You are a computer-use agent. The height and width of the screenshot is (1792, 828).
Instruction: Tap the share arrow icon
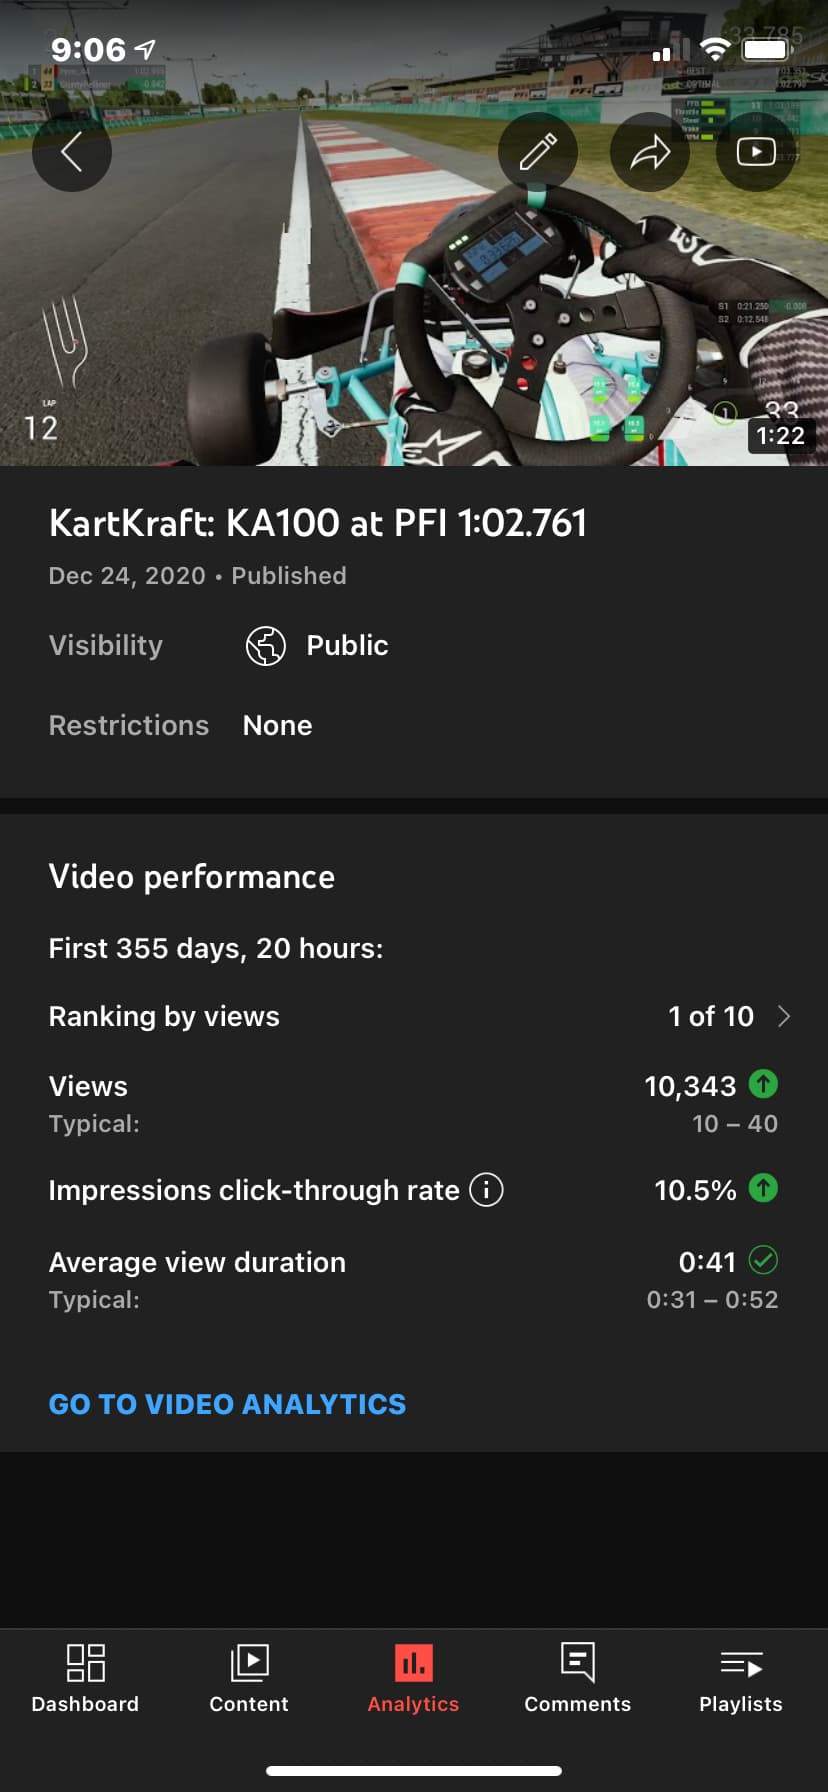[x=650, y=152]
